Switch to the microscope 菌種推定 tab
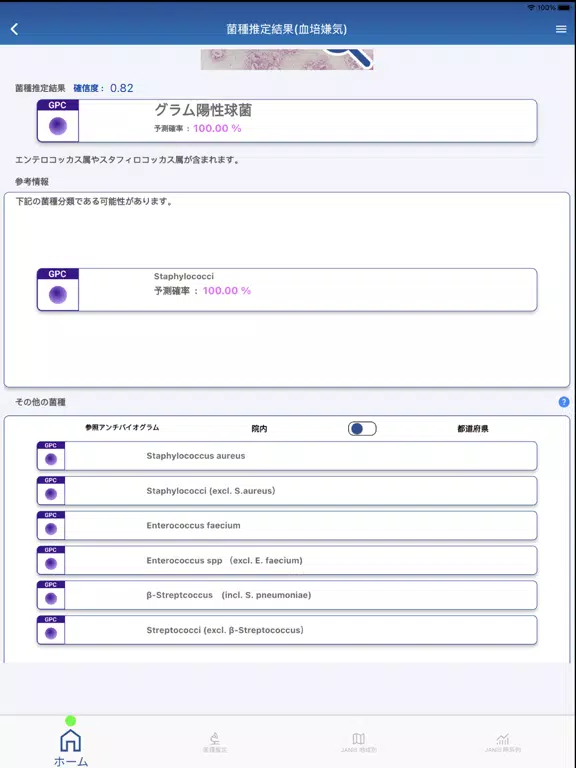576x768 pixels. coord(215,743)
